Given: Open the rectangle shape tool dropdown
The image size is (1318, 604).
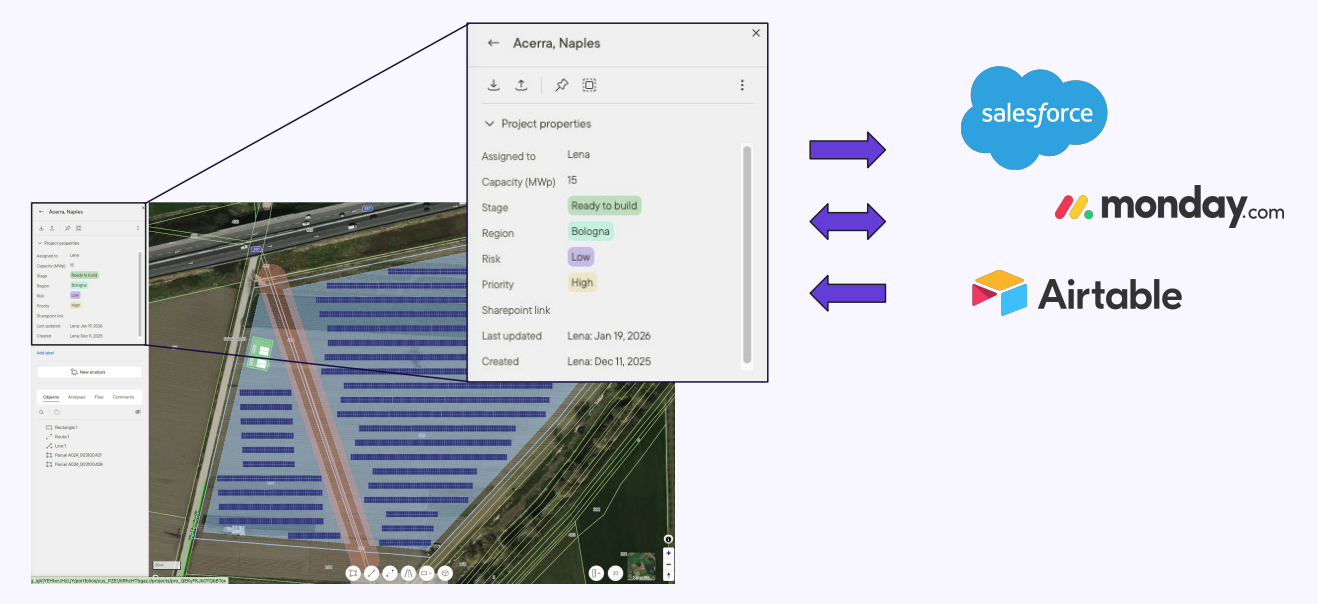Looking at the screenshot, I should [427, 573].
